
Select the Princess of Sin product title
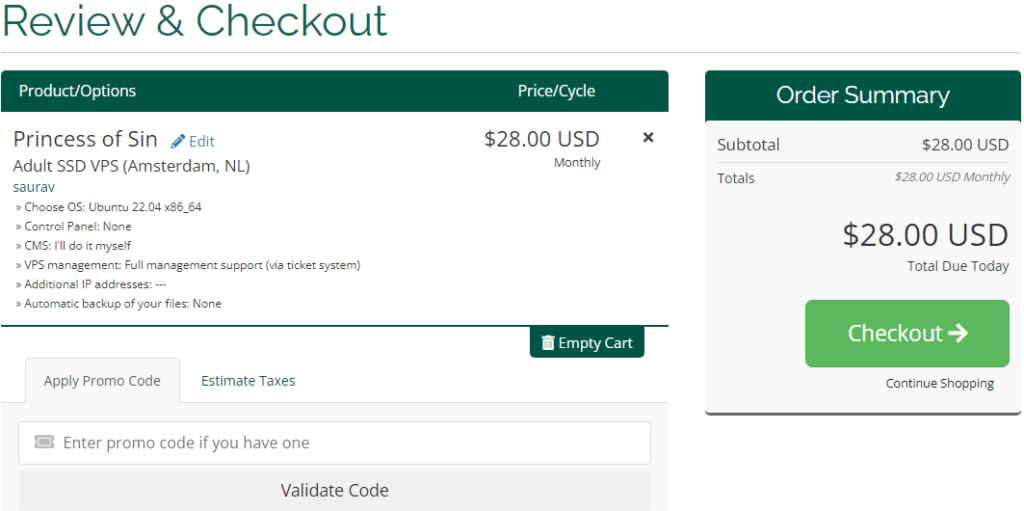(85, 139)
